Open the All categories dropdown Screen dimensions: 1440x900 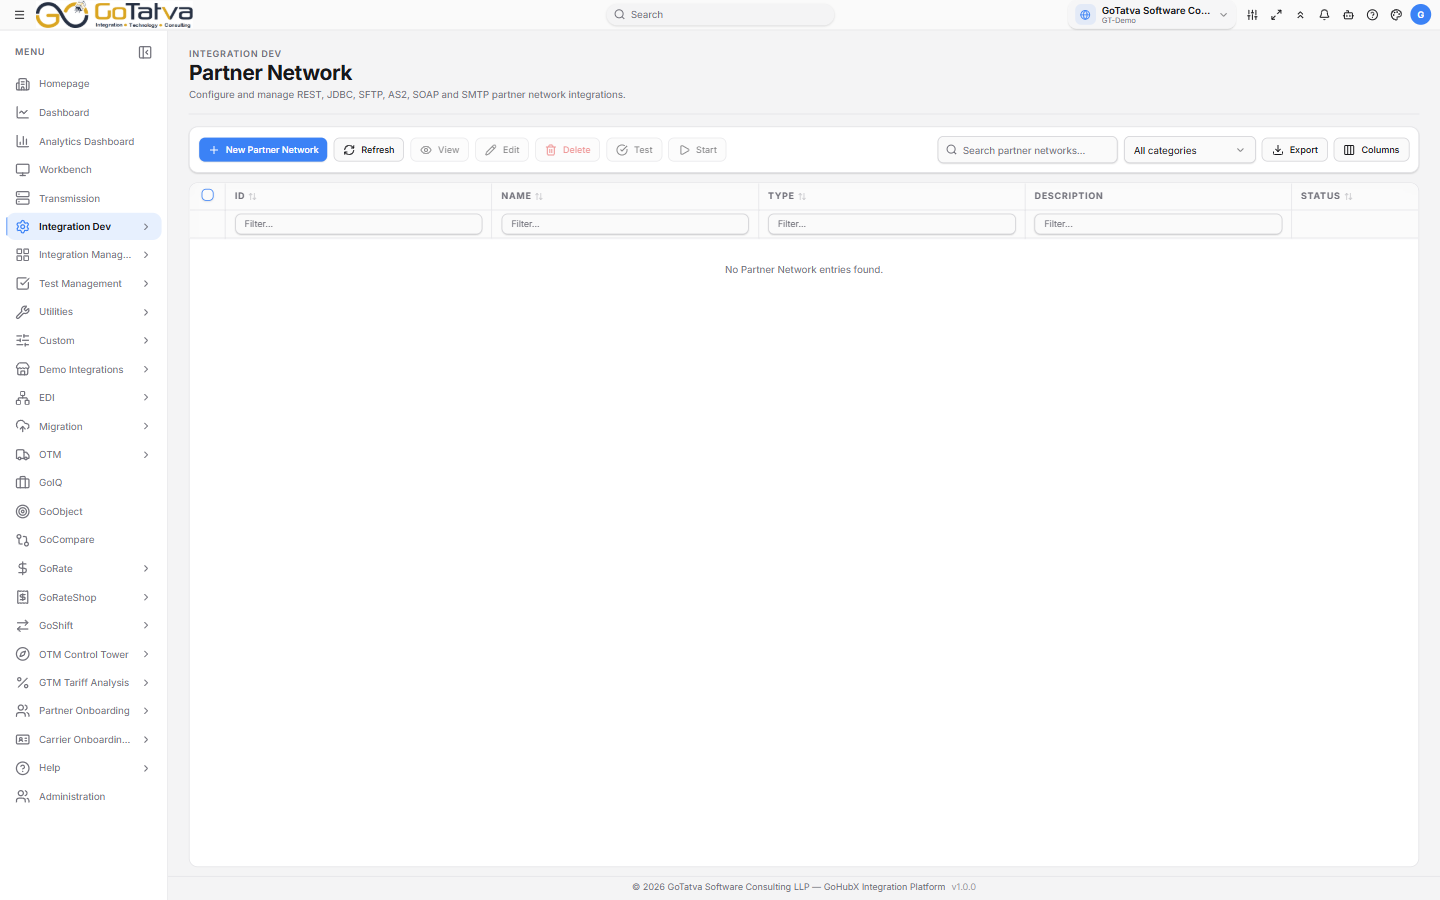click(x=1189, y=150)
